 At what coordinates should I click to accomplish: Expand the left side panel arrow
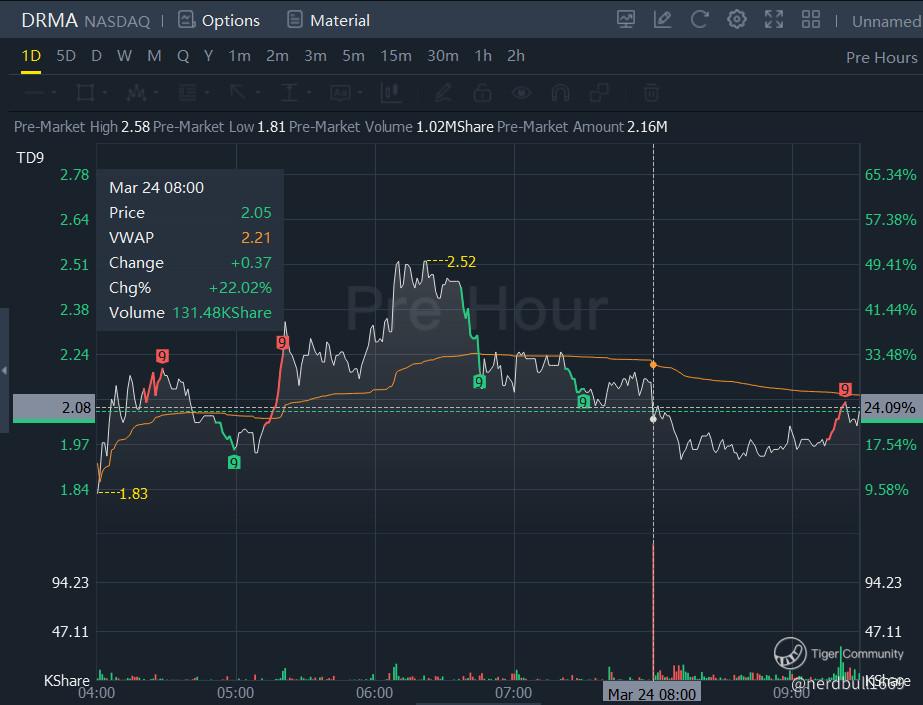tap(4, 370)
